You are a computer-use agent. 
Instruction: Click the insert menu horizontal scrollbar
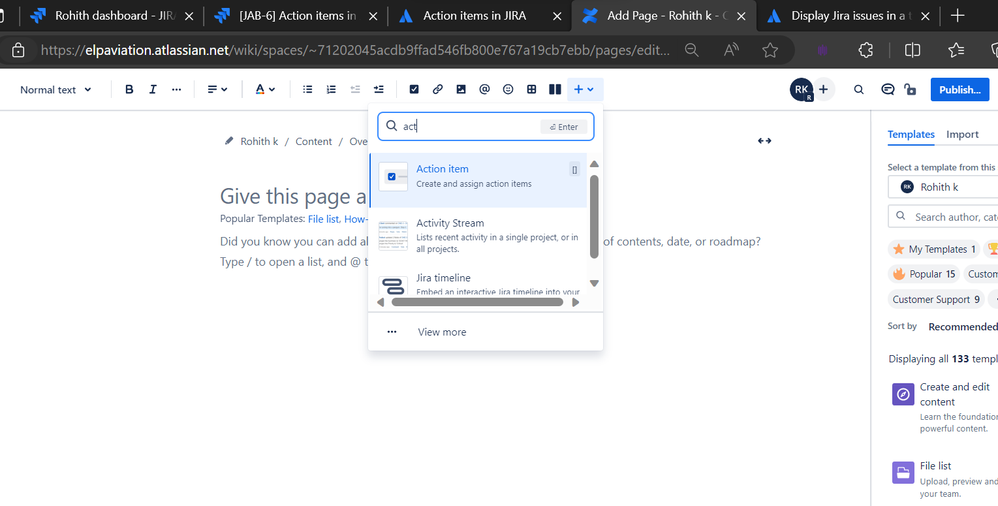477,302
